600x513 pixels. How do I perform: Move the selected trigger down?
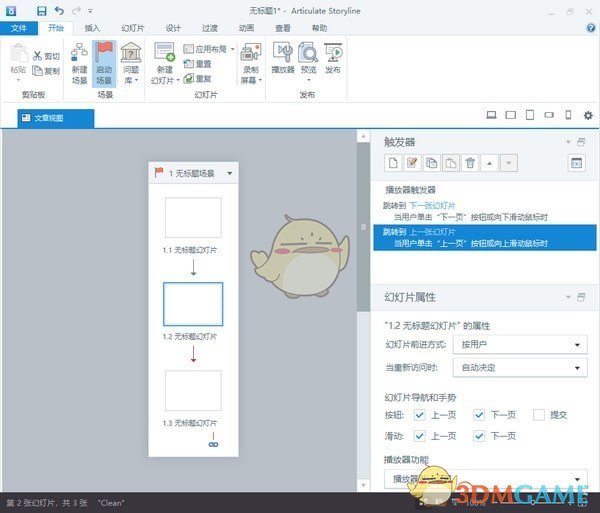pyautogui.click(x=509, y=163)
